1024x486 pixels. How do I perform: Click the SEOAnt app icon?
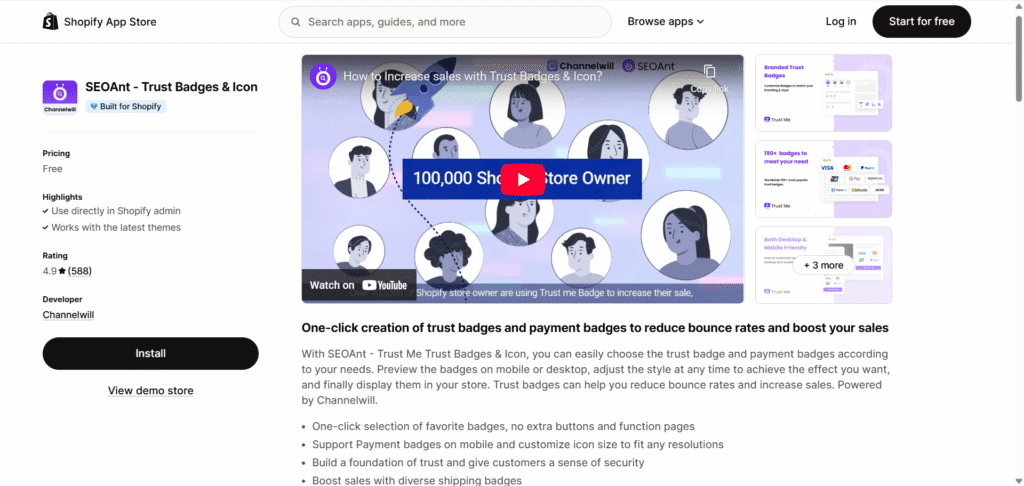point(59,97)
